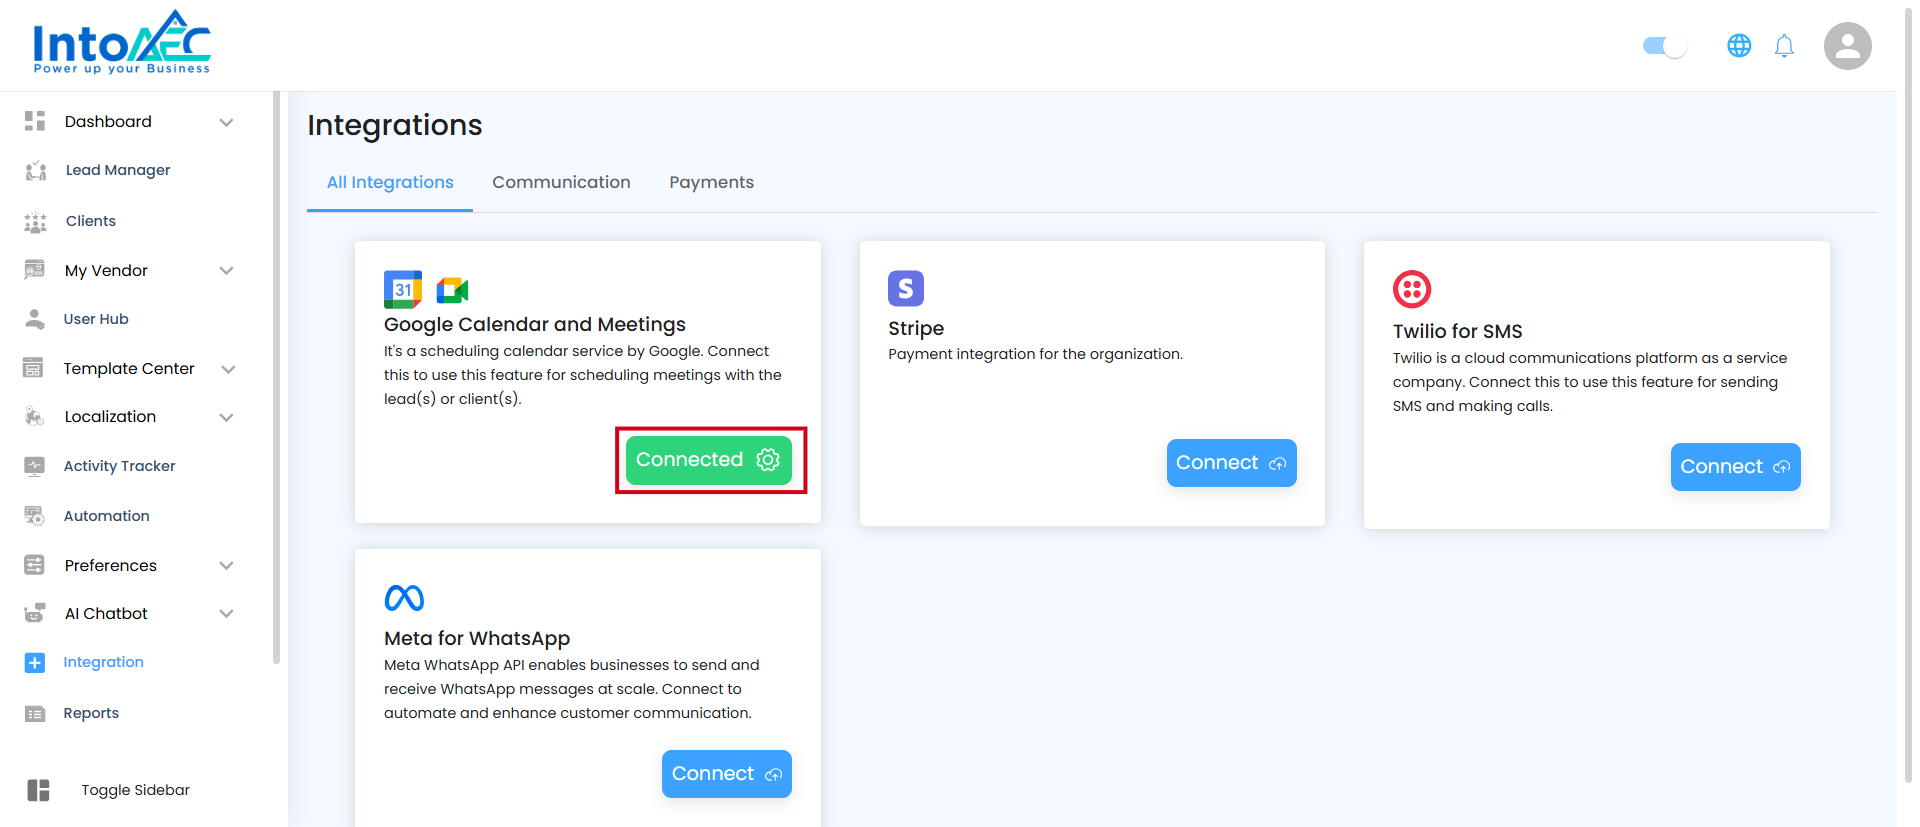
Task: Expand the Template Center chevron
Action: coord(228,369)
